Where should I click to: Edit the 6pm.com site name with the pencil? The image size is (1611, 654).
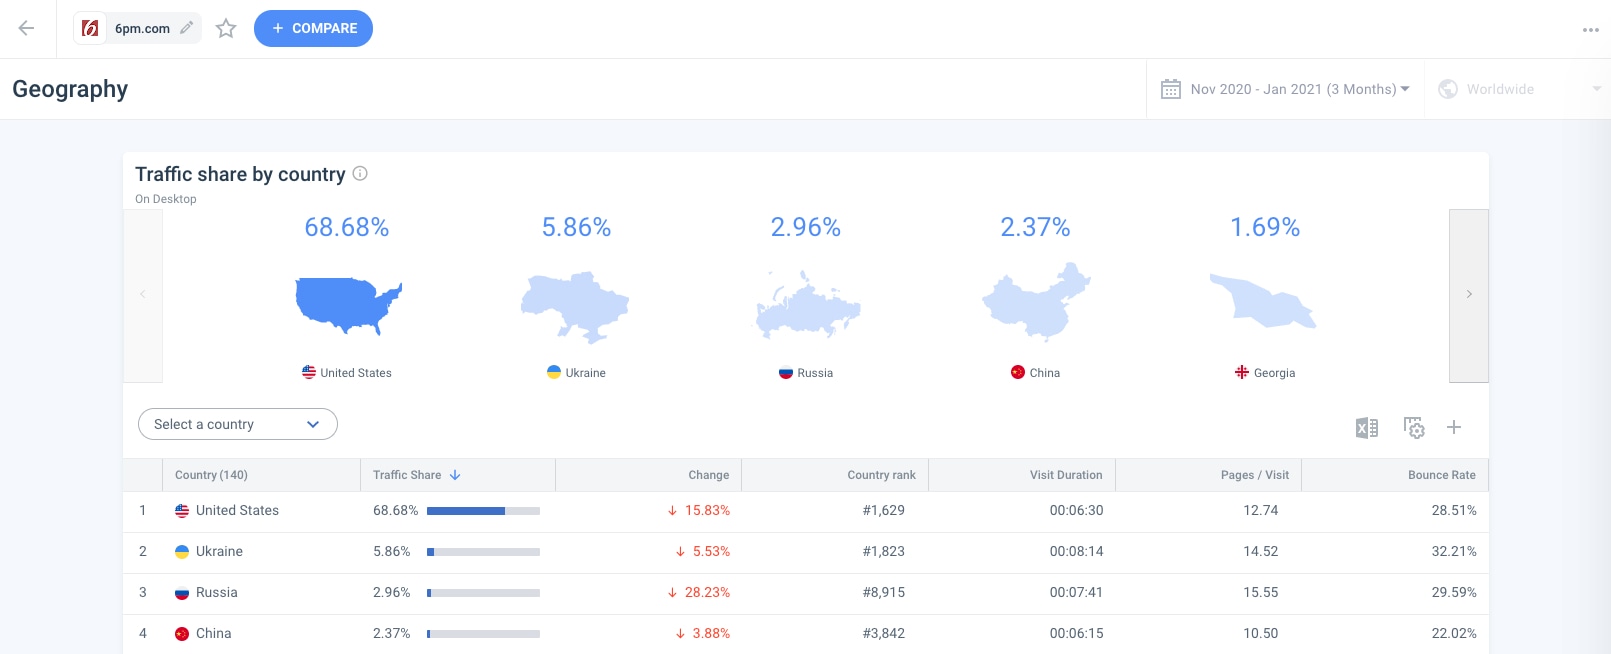coord(186,28)
